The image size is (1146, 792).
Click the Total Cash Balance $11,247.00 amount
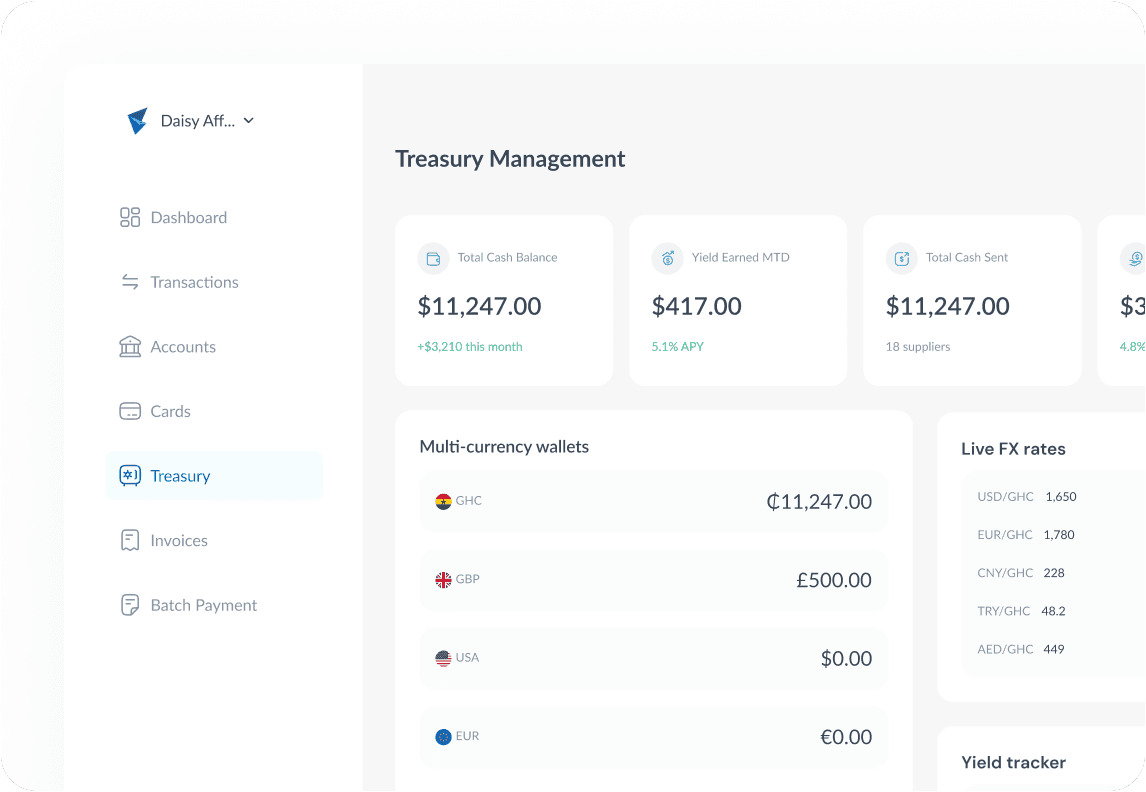pyautogui.click(x=479, y=306)
